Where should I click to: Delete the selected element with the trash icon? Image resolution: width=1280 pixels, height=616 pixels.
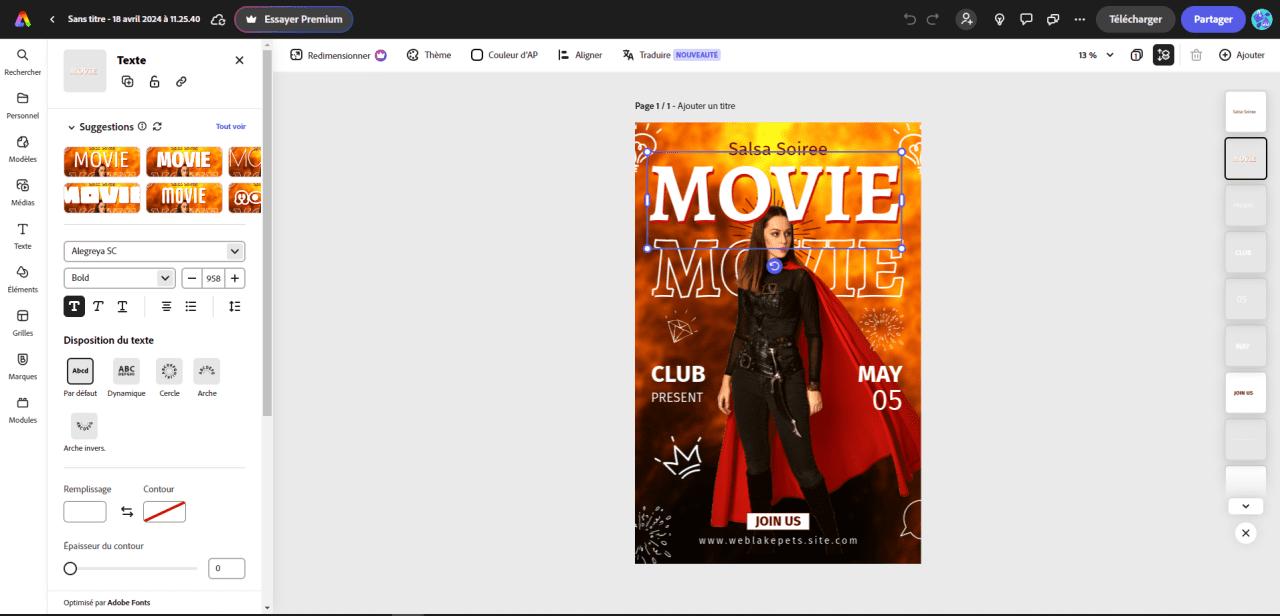(x=1196, y=55)
